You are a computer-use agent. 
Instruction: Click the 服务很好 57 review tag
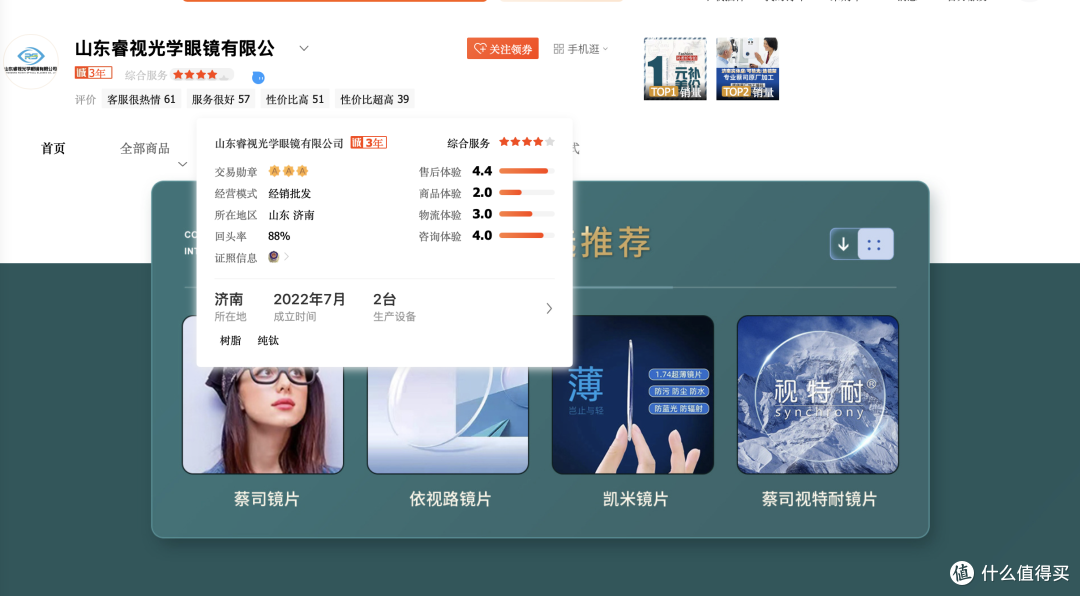(220, 99)
